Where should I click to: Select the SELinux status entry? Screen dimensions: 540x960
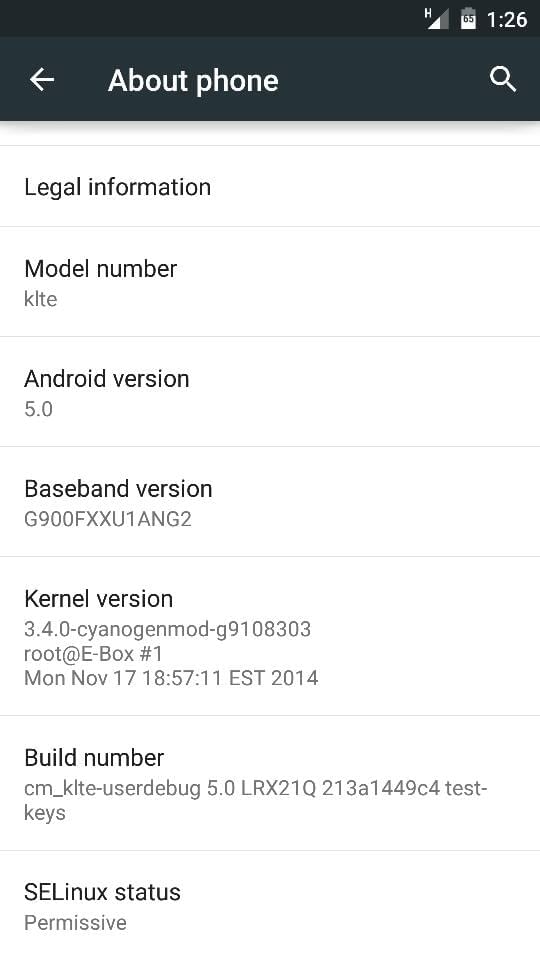pos(270,906)
